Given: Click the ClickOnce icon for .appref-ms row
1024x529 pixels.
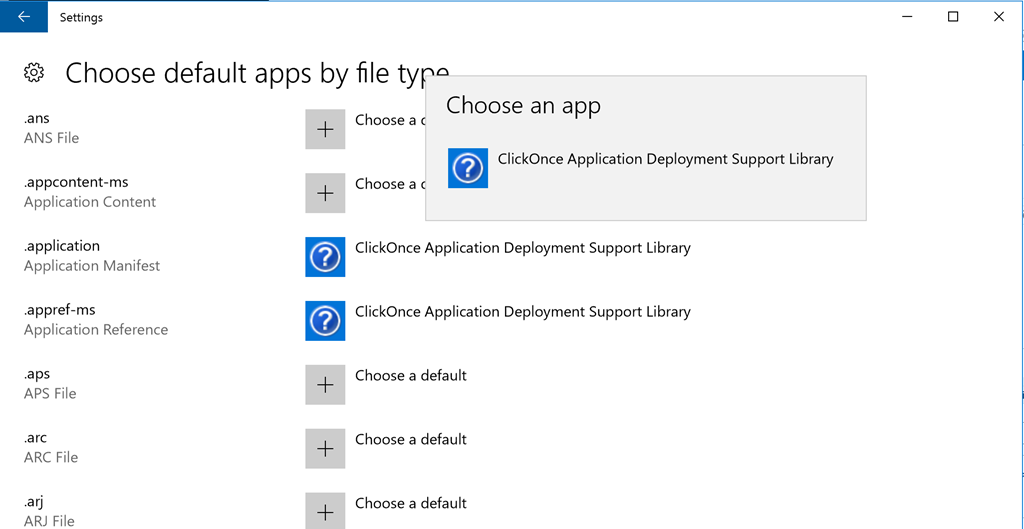Looking at the screenshot, I should 325,321.
